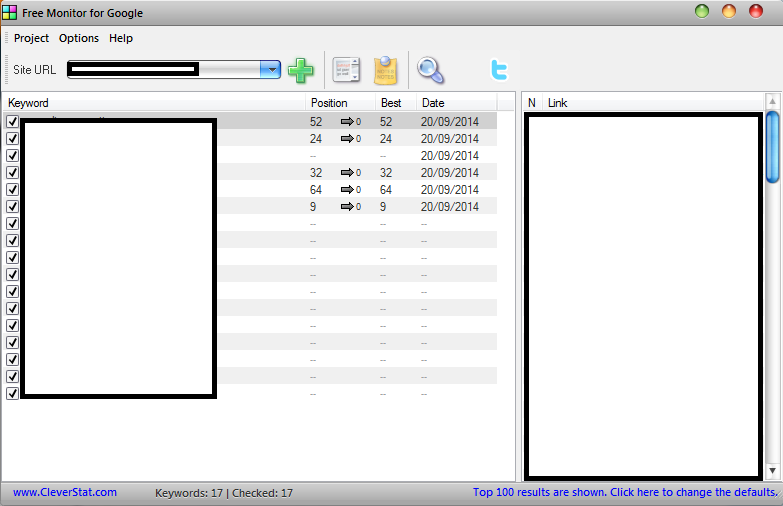Uncheck the keyword with position 32
Image resolution: width=783 pixels, height=506 pixels.
(x=12, y=172)
